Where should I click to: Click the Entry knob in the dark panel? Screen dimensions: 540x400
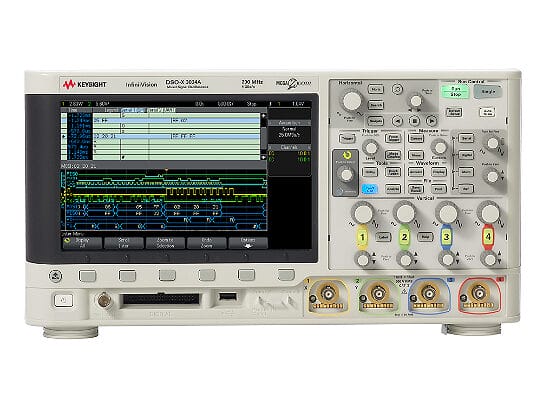point(346,175)
